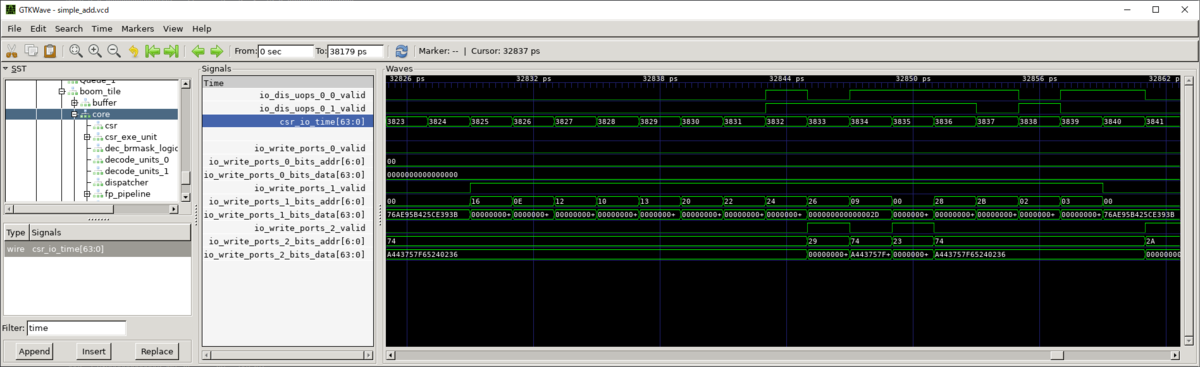
Task: Click the From time input field
Action: pyautogui.click(x=285, y=51)
